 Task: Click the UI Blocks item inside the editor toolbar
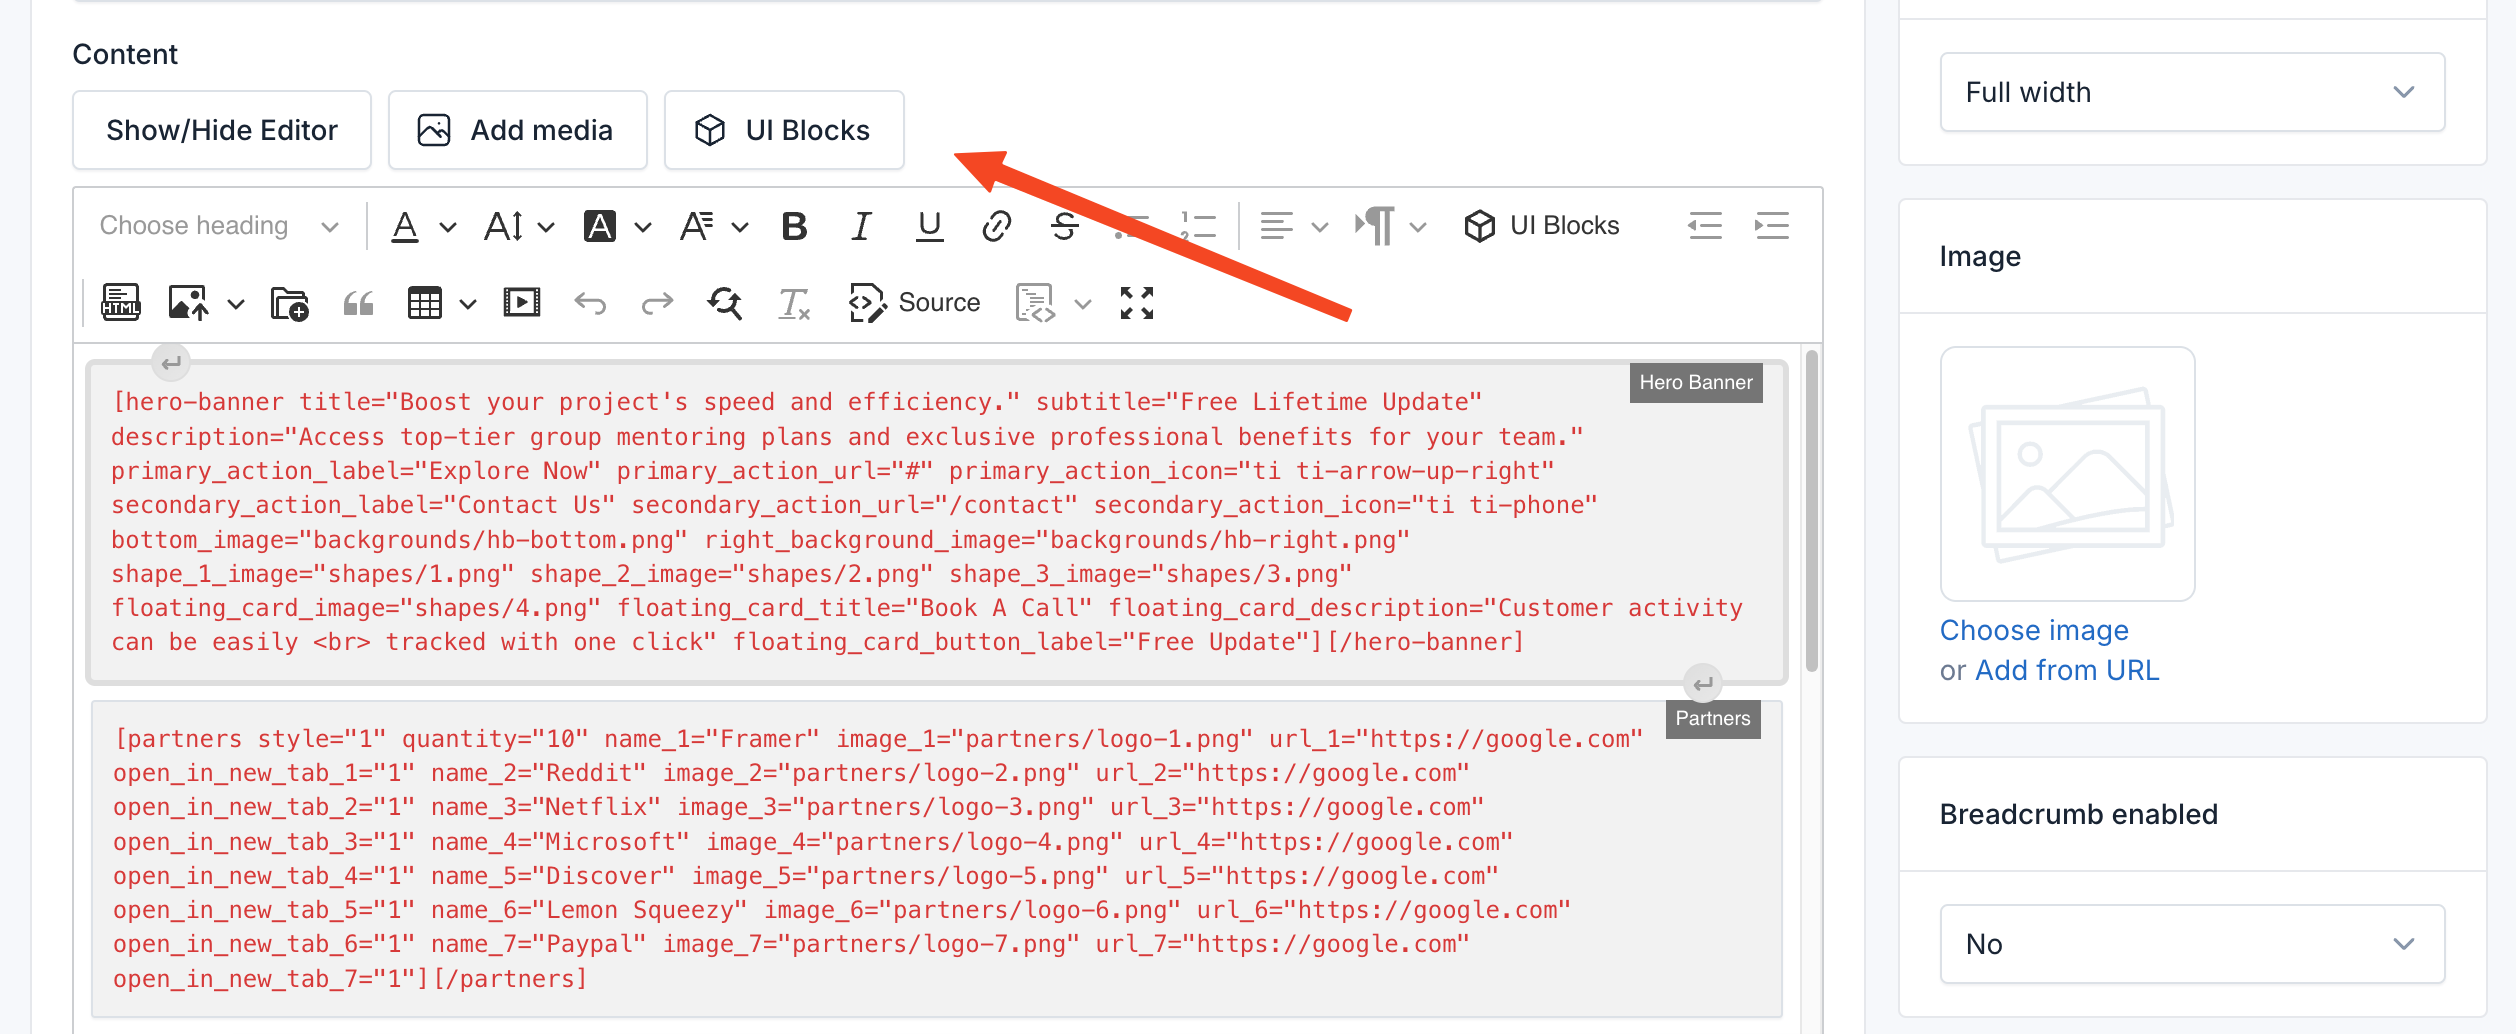[x=1541, y=226]
